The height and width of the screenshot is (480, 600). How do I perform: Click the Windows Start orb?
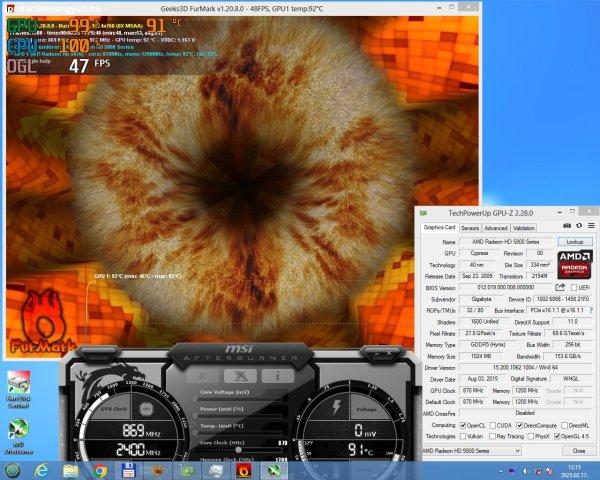click(x=13, y=470)
